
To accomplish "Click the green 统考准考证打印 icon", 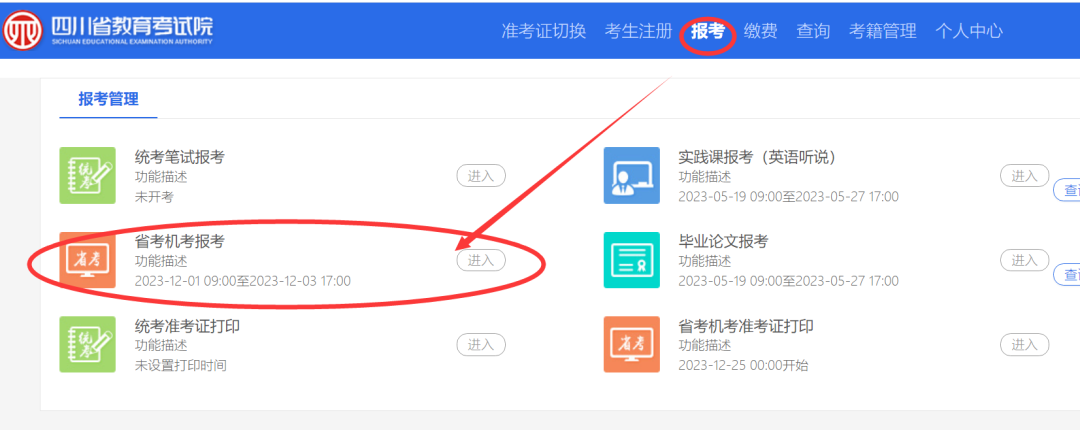I will coord(87,344).
